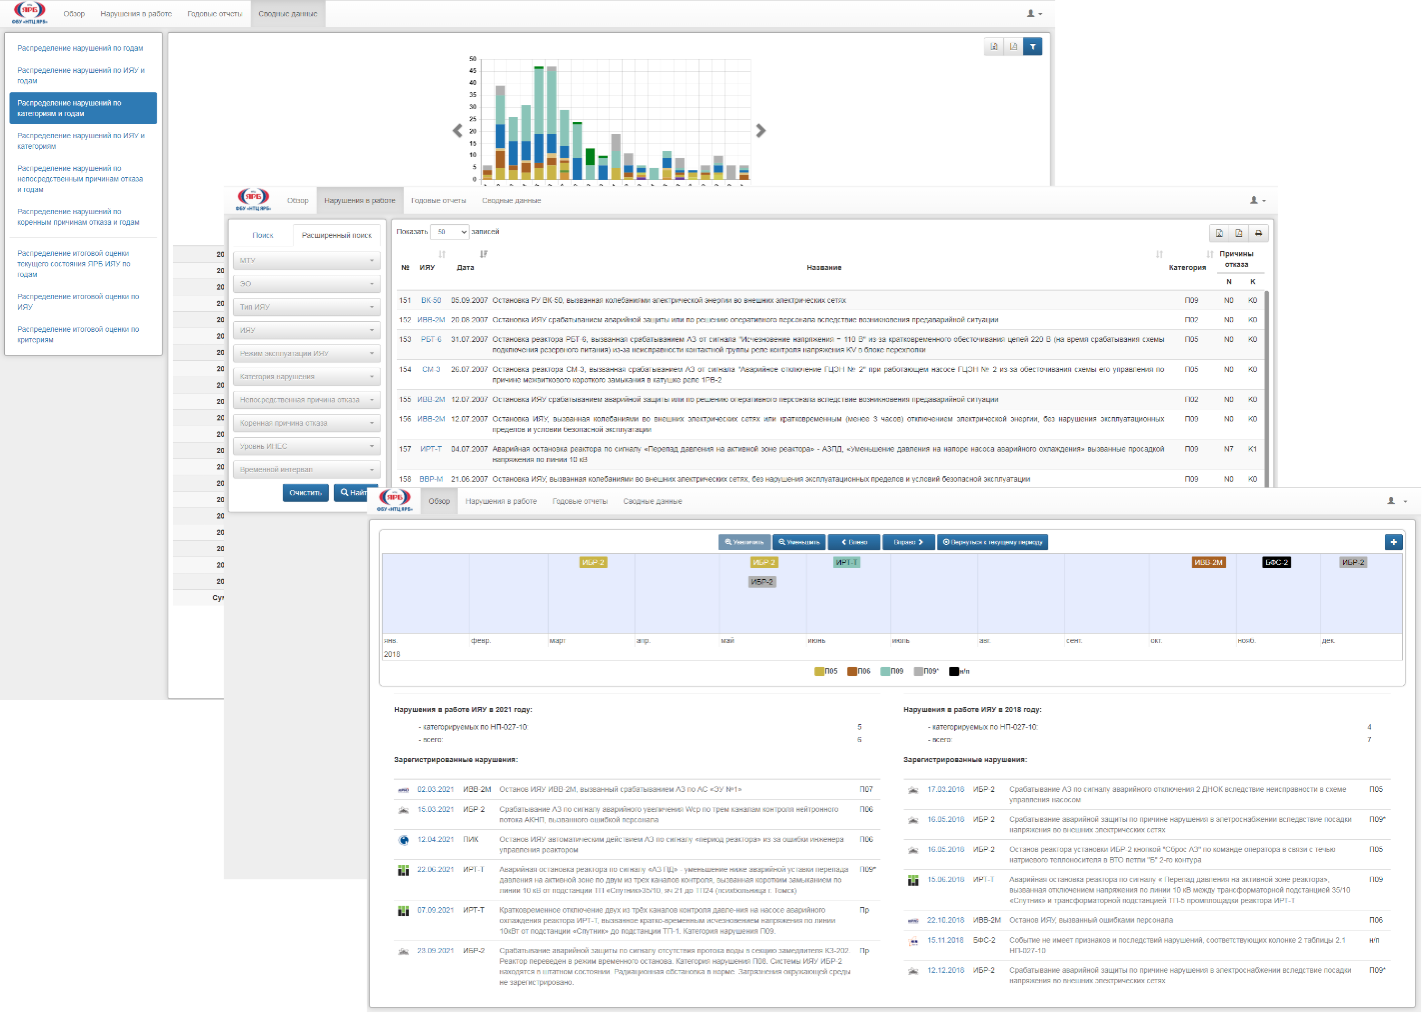Click the first export icon above the chart
The image size is (1426, 1017).
(994, 46)
